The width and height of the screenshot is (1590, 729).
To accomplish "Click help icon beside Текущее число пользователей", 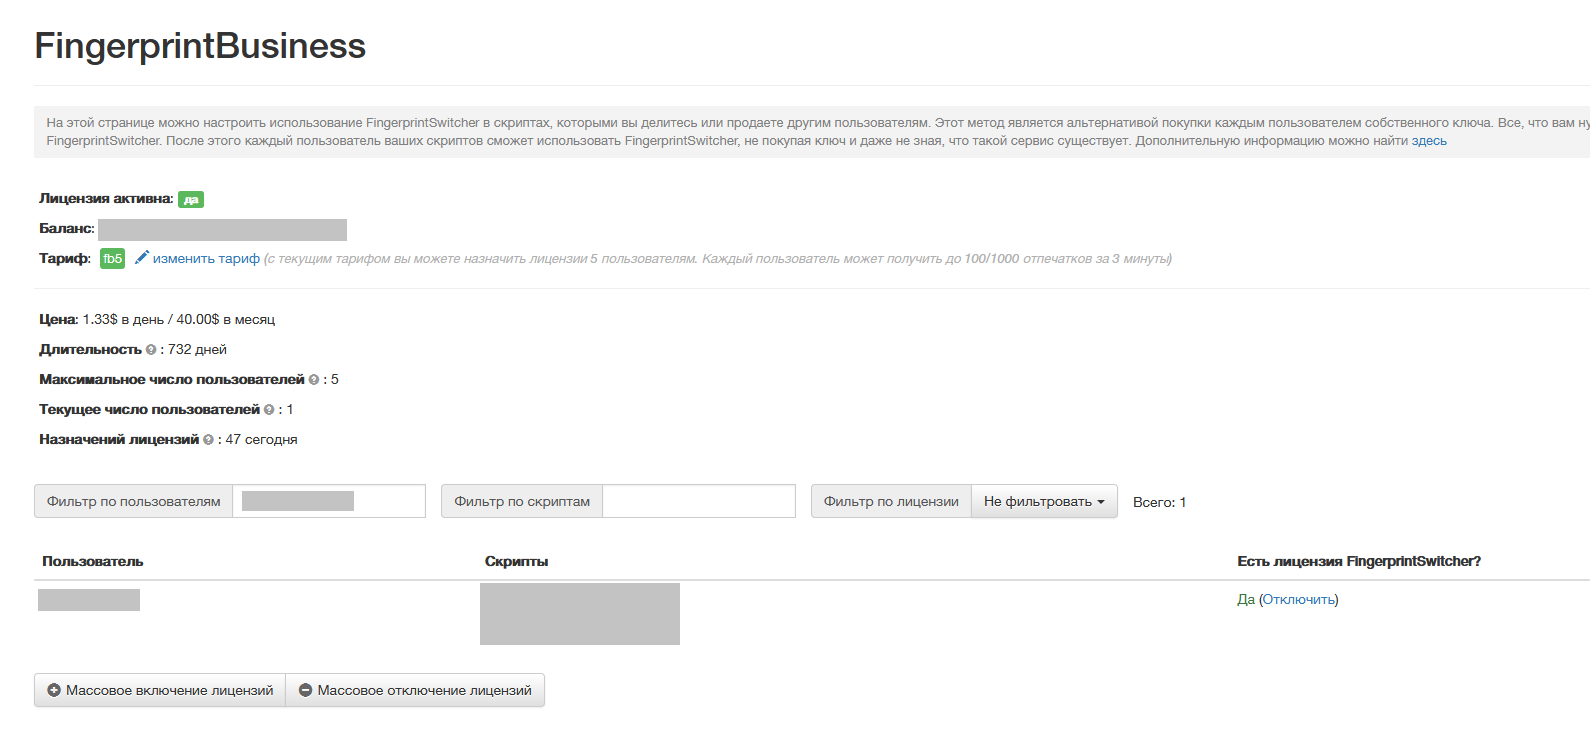I will pyautogui.click(x=269, y=410).
